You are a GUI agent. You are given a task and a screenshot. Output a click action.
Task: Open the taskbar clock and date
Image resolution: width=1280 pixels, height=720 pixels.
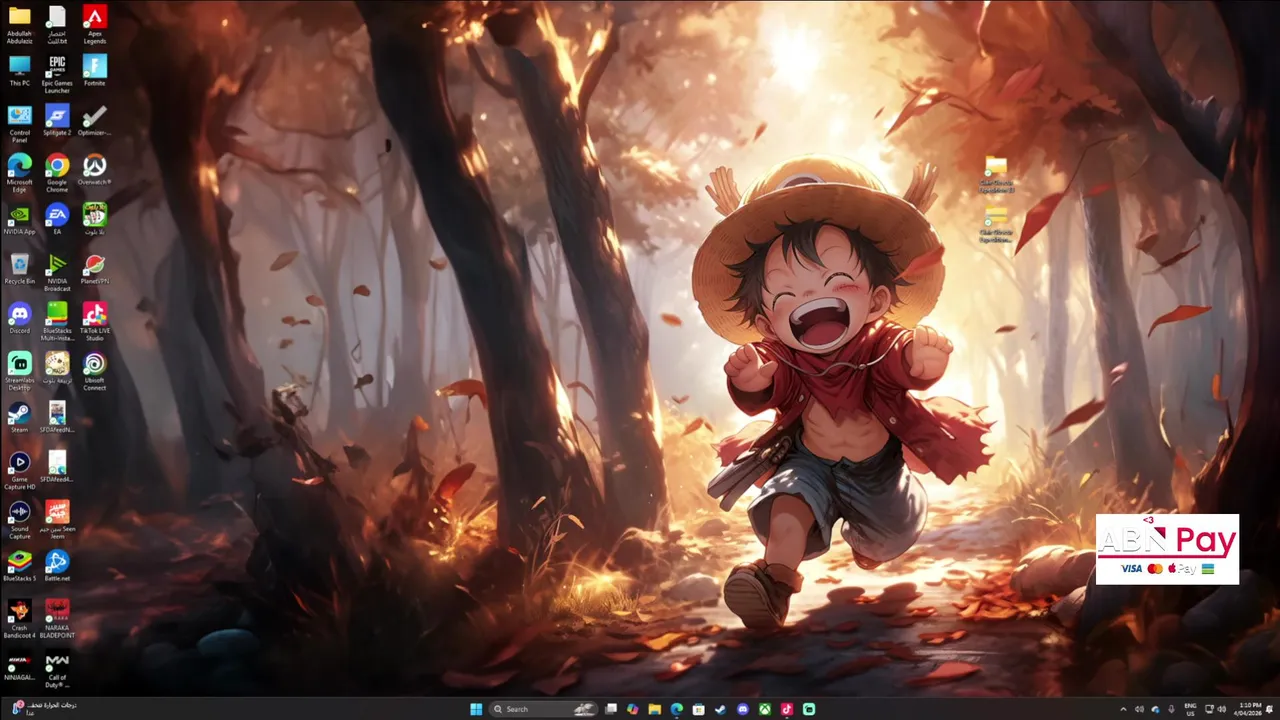[x=1250, y=709]
